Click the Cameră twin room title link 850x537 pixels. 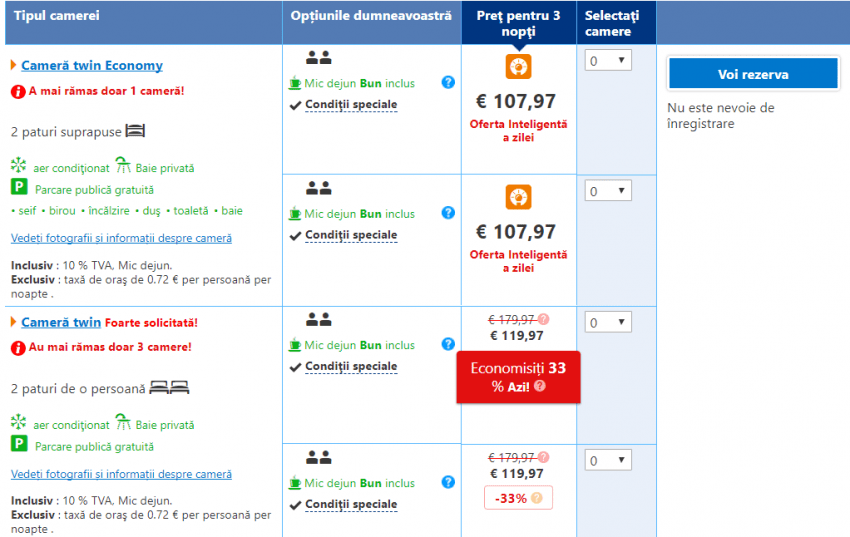tap(61, 322)
